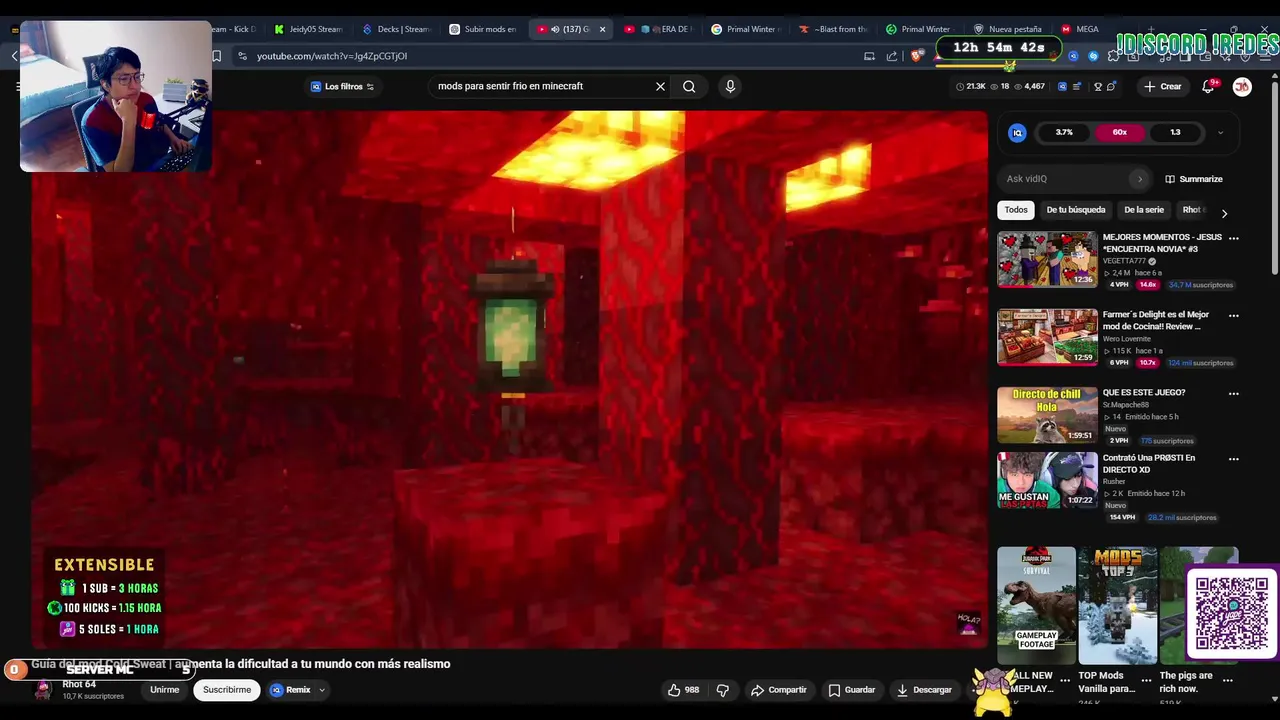The image size is (1280, 720).
Task: Open Jurassic survival gameplay short thumbnail
Action: pyautogui.click(x=1036, y=605)
